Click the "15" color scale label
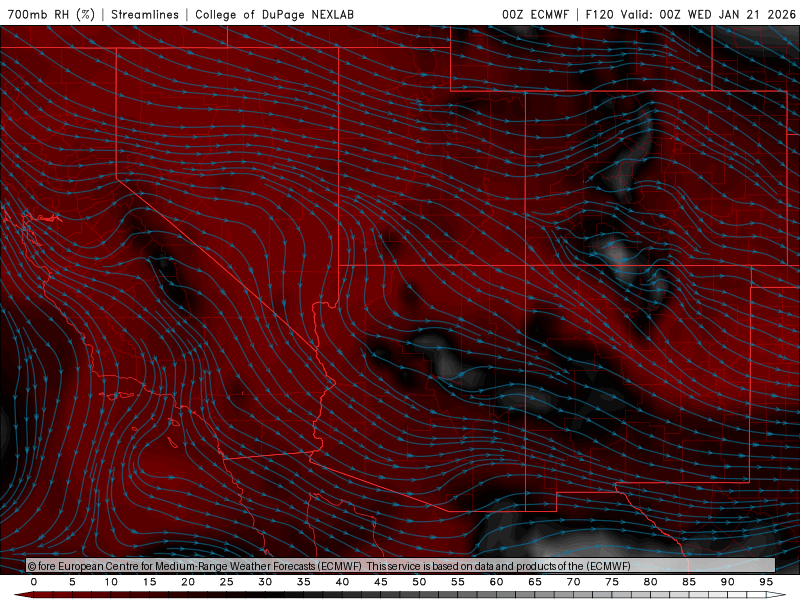Image resolution: width=800 pixels, height=600 pixels. (x=149, y=582)
